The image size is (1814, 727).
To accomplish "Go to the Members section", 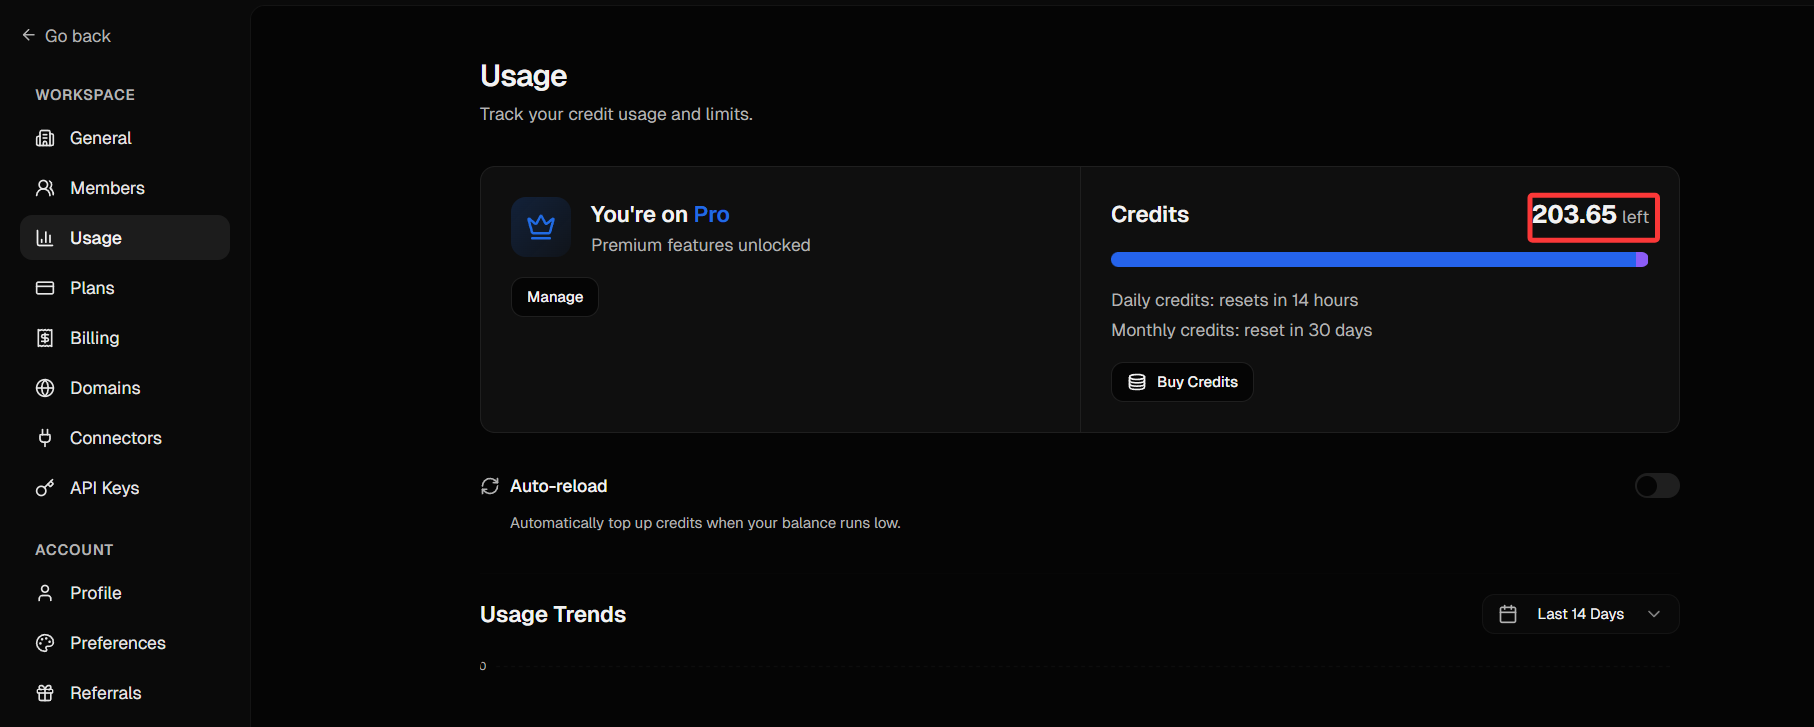I will coord(125,188).
